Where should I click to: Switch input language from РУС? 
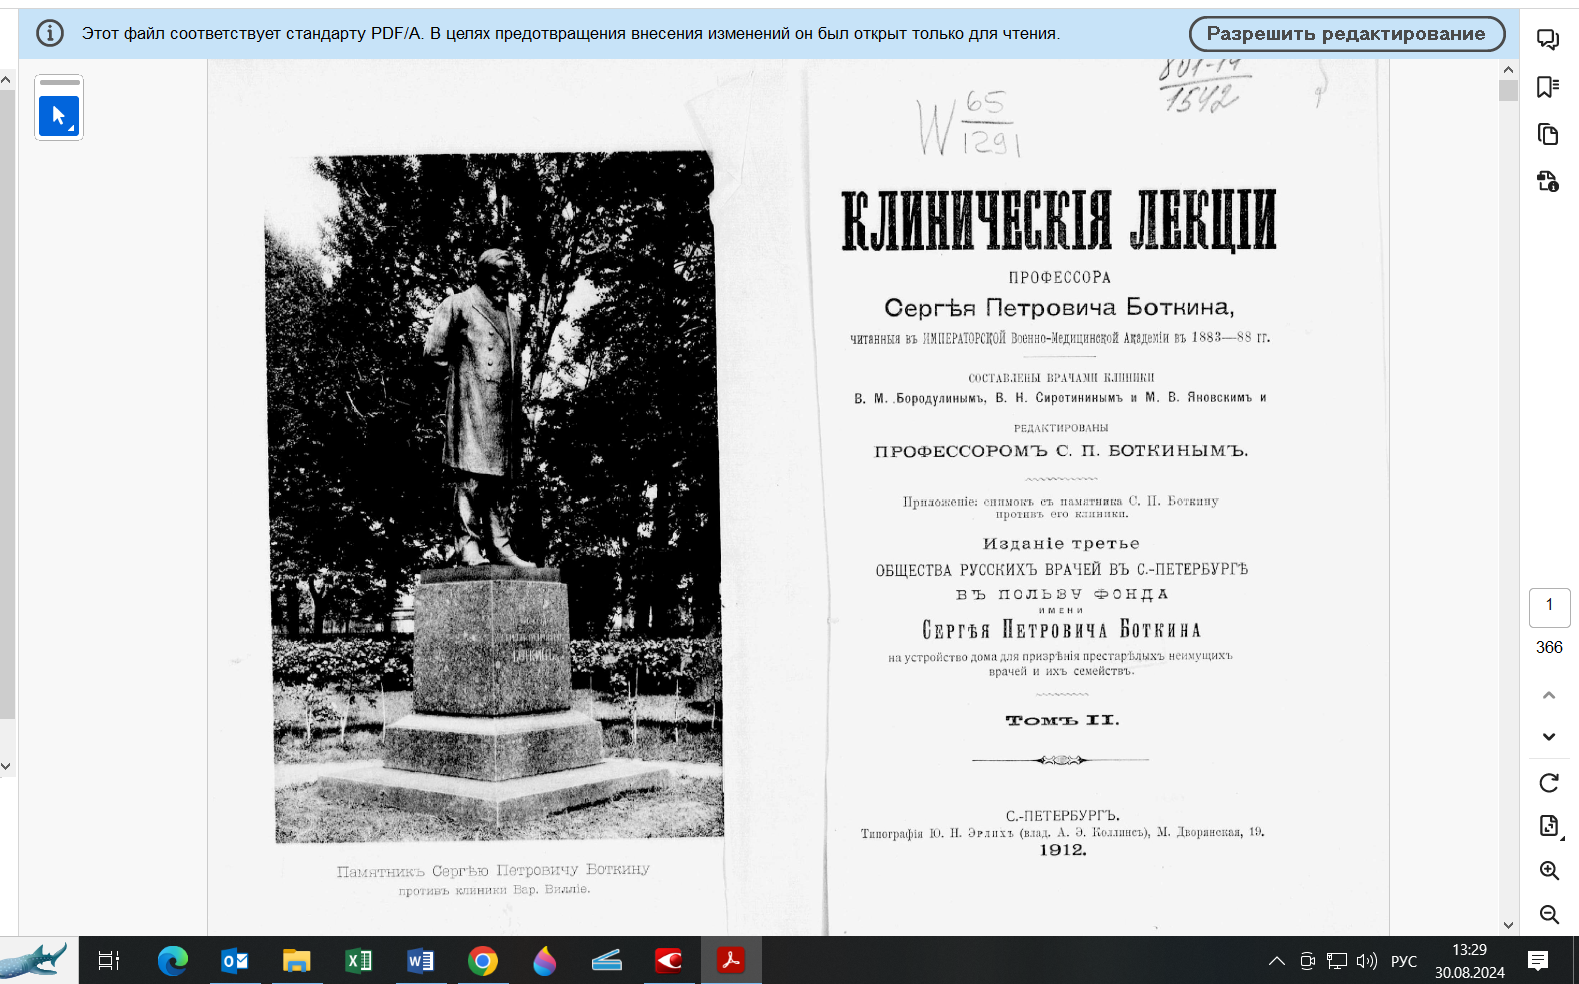point(1404,961)
